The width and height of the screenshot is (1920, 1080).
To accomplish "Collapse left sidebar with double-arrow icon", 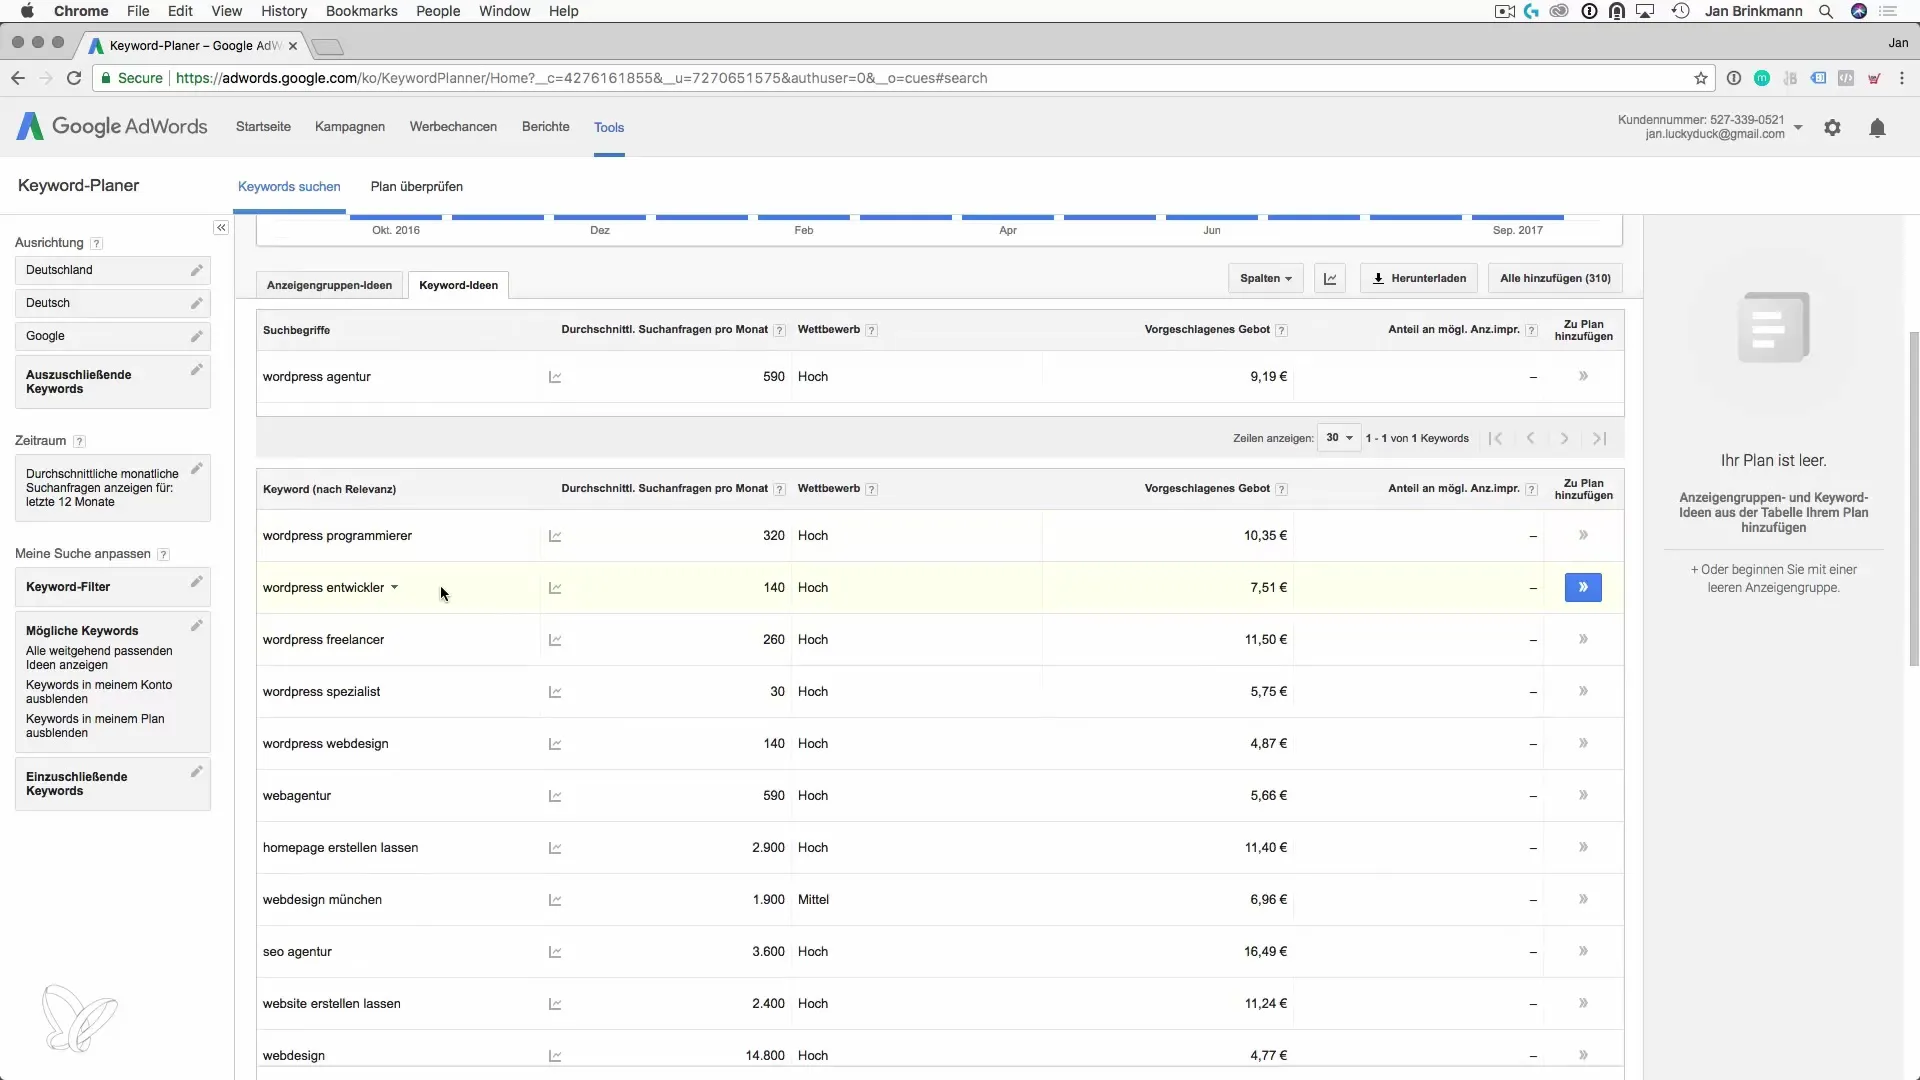I will coord(221,228).
